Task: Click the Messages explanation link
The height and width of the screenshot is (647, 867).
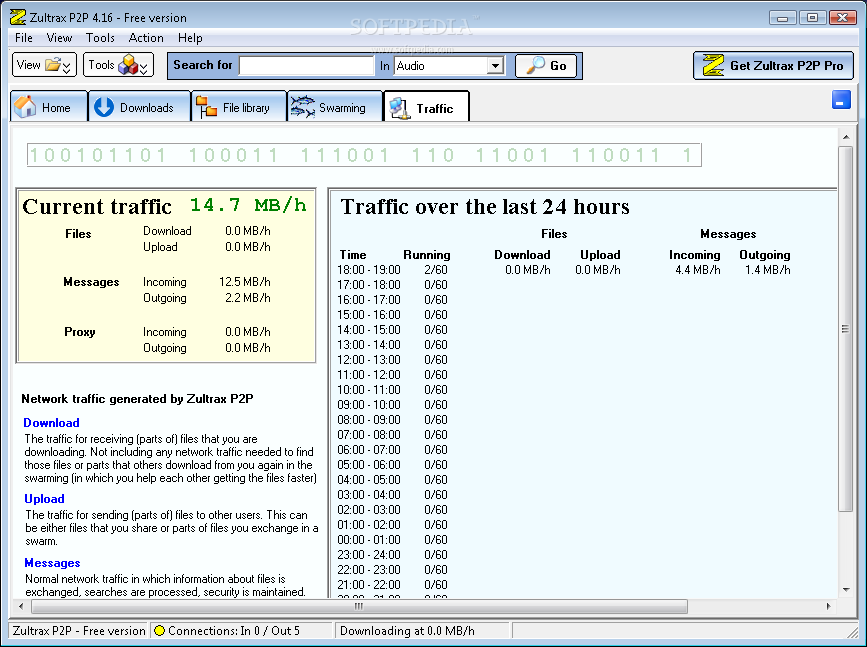Action: coord(53,563)
